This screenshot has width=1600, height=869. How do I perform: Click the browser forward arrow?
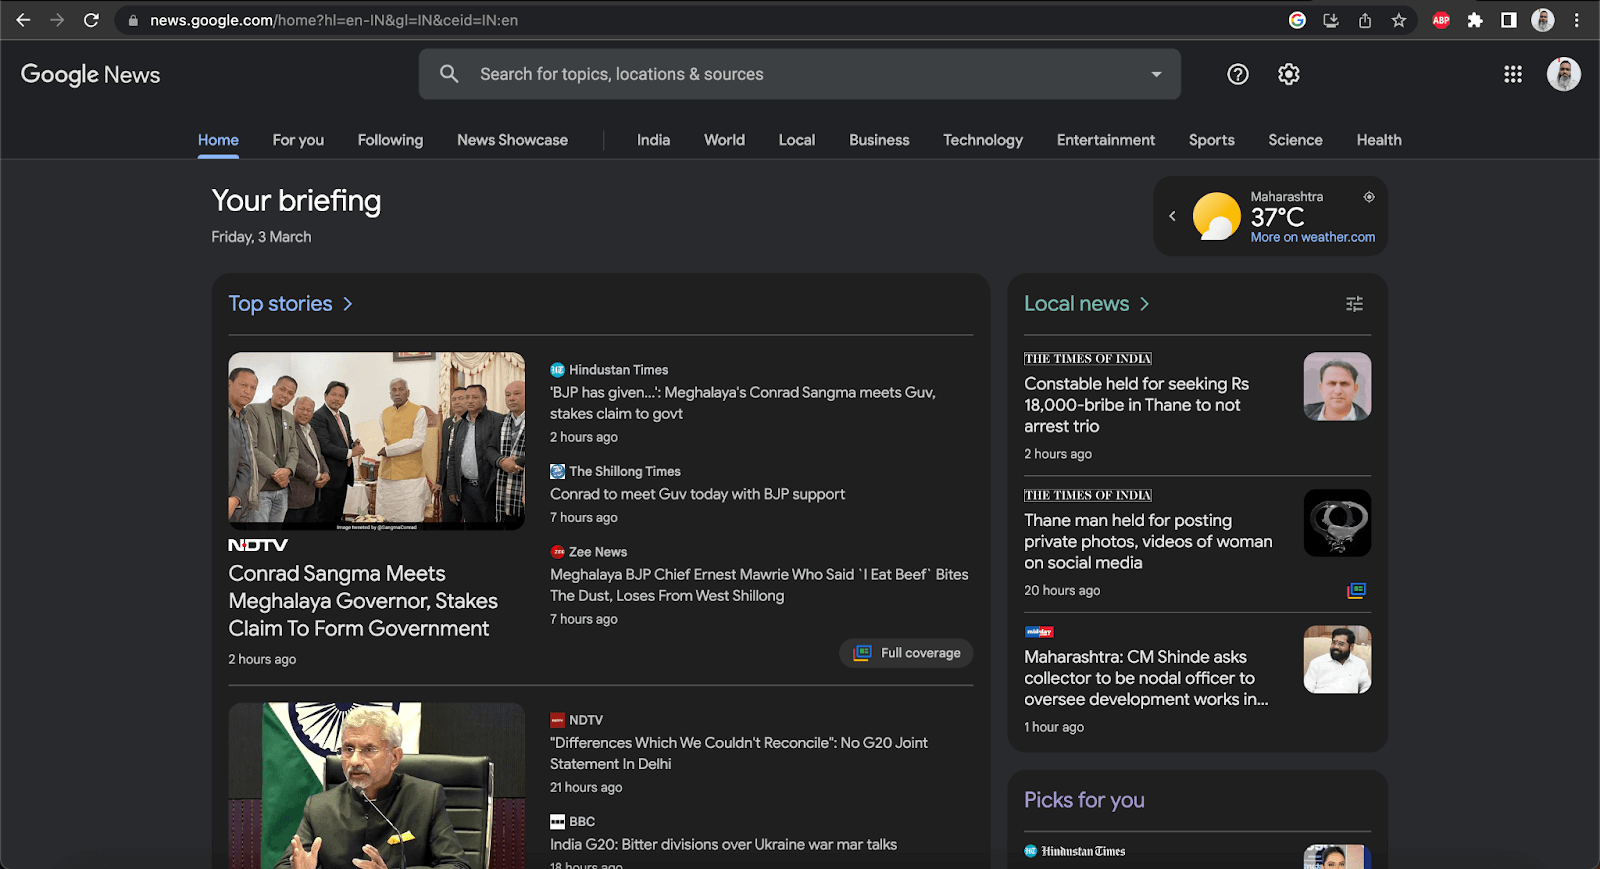click(57, 20)
